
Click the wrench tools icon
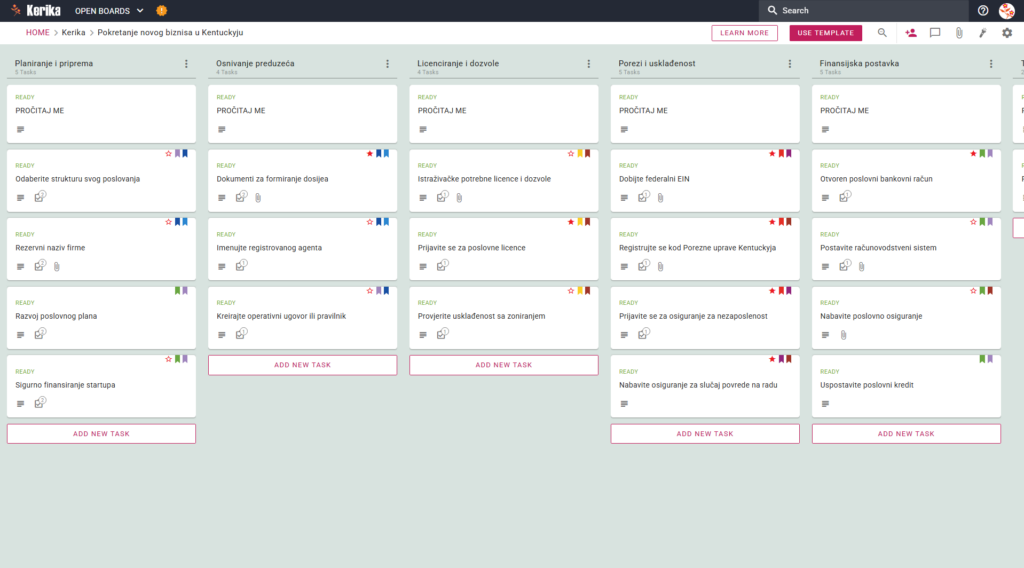983,33
